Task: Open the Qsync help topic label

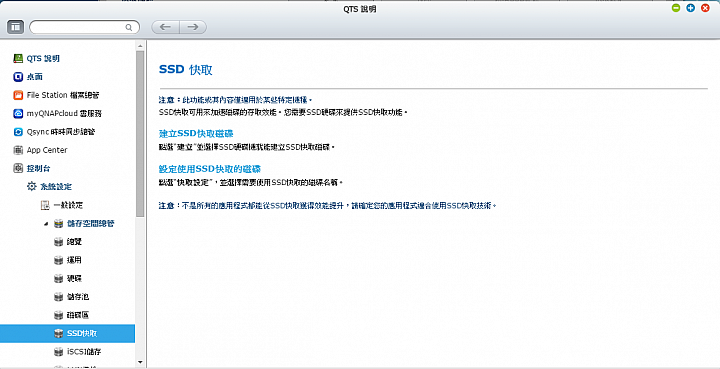Action: (x=61, y=132)
